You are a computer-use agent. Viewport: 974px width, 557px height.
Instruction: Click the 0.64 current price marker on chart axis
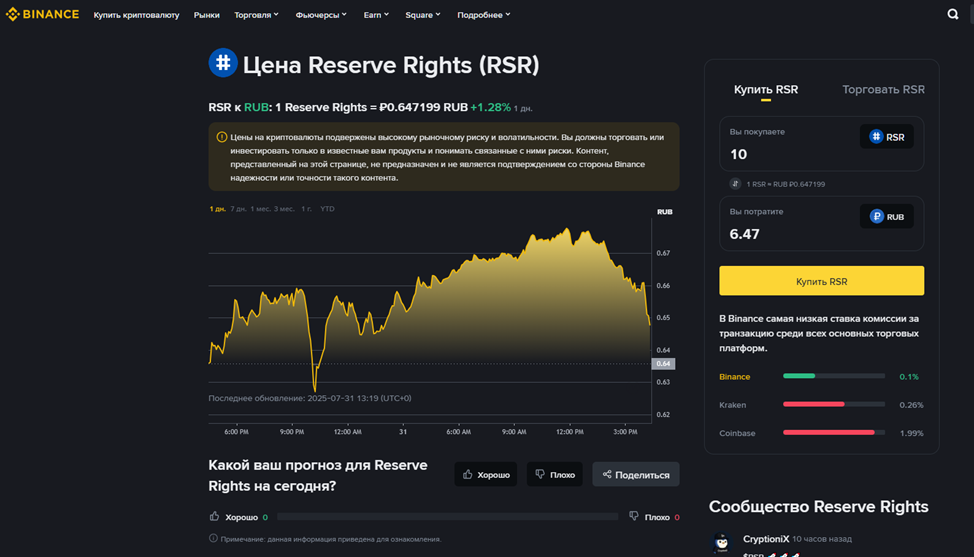click(x=663, y=364)
